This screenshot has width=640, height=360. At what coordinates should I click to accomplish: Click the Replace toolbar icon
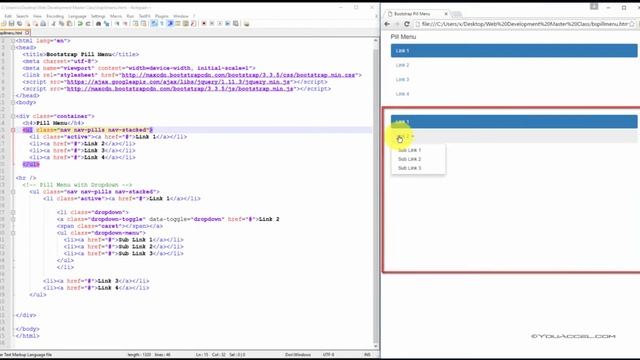107,24
